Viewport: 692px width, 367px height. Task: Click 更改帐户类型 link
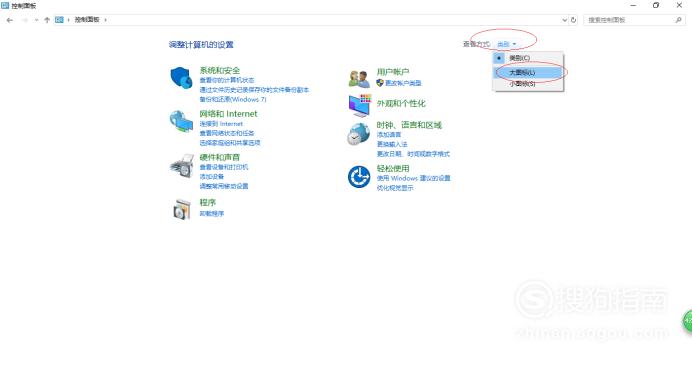point(403,83)
